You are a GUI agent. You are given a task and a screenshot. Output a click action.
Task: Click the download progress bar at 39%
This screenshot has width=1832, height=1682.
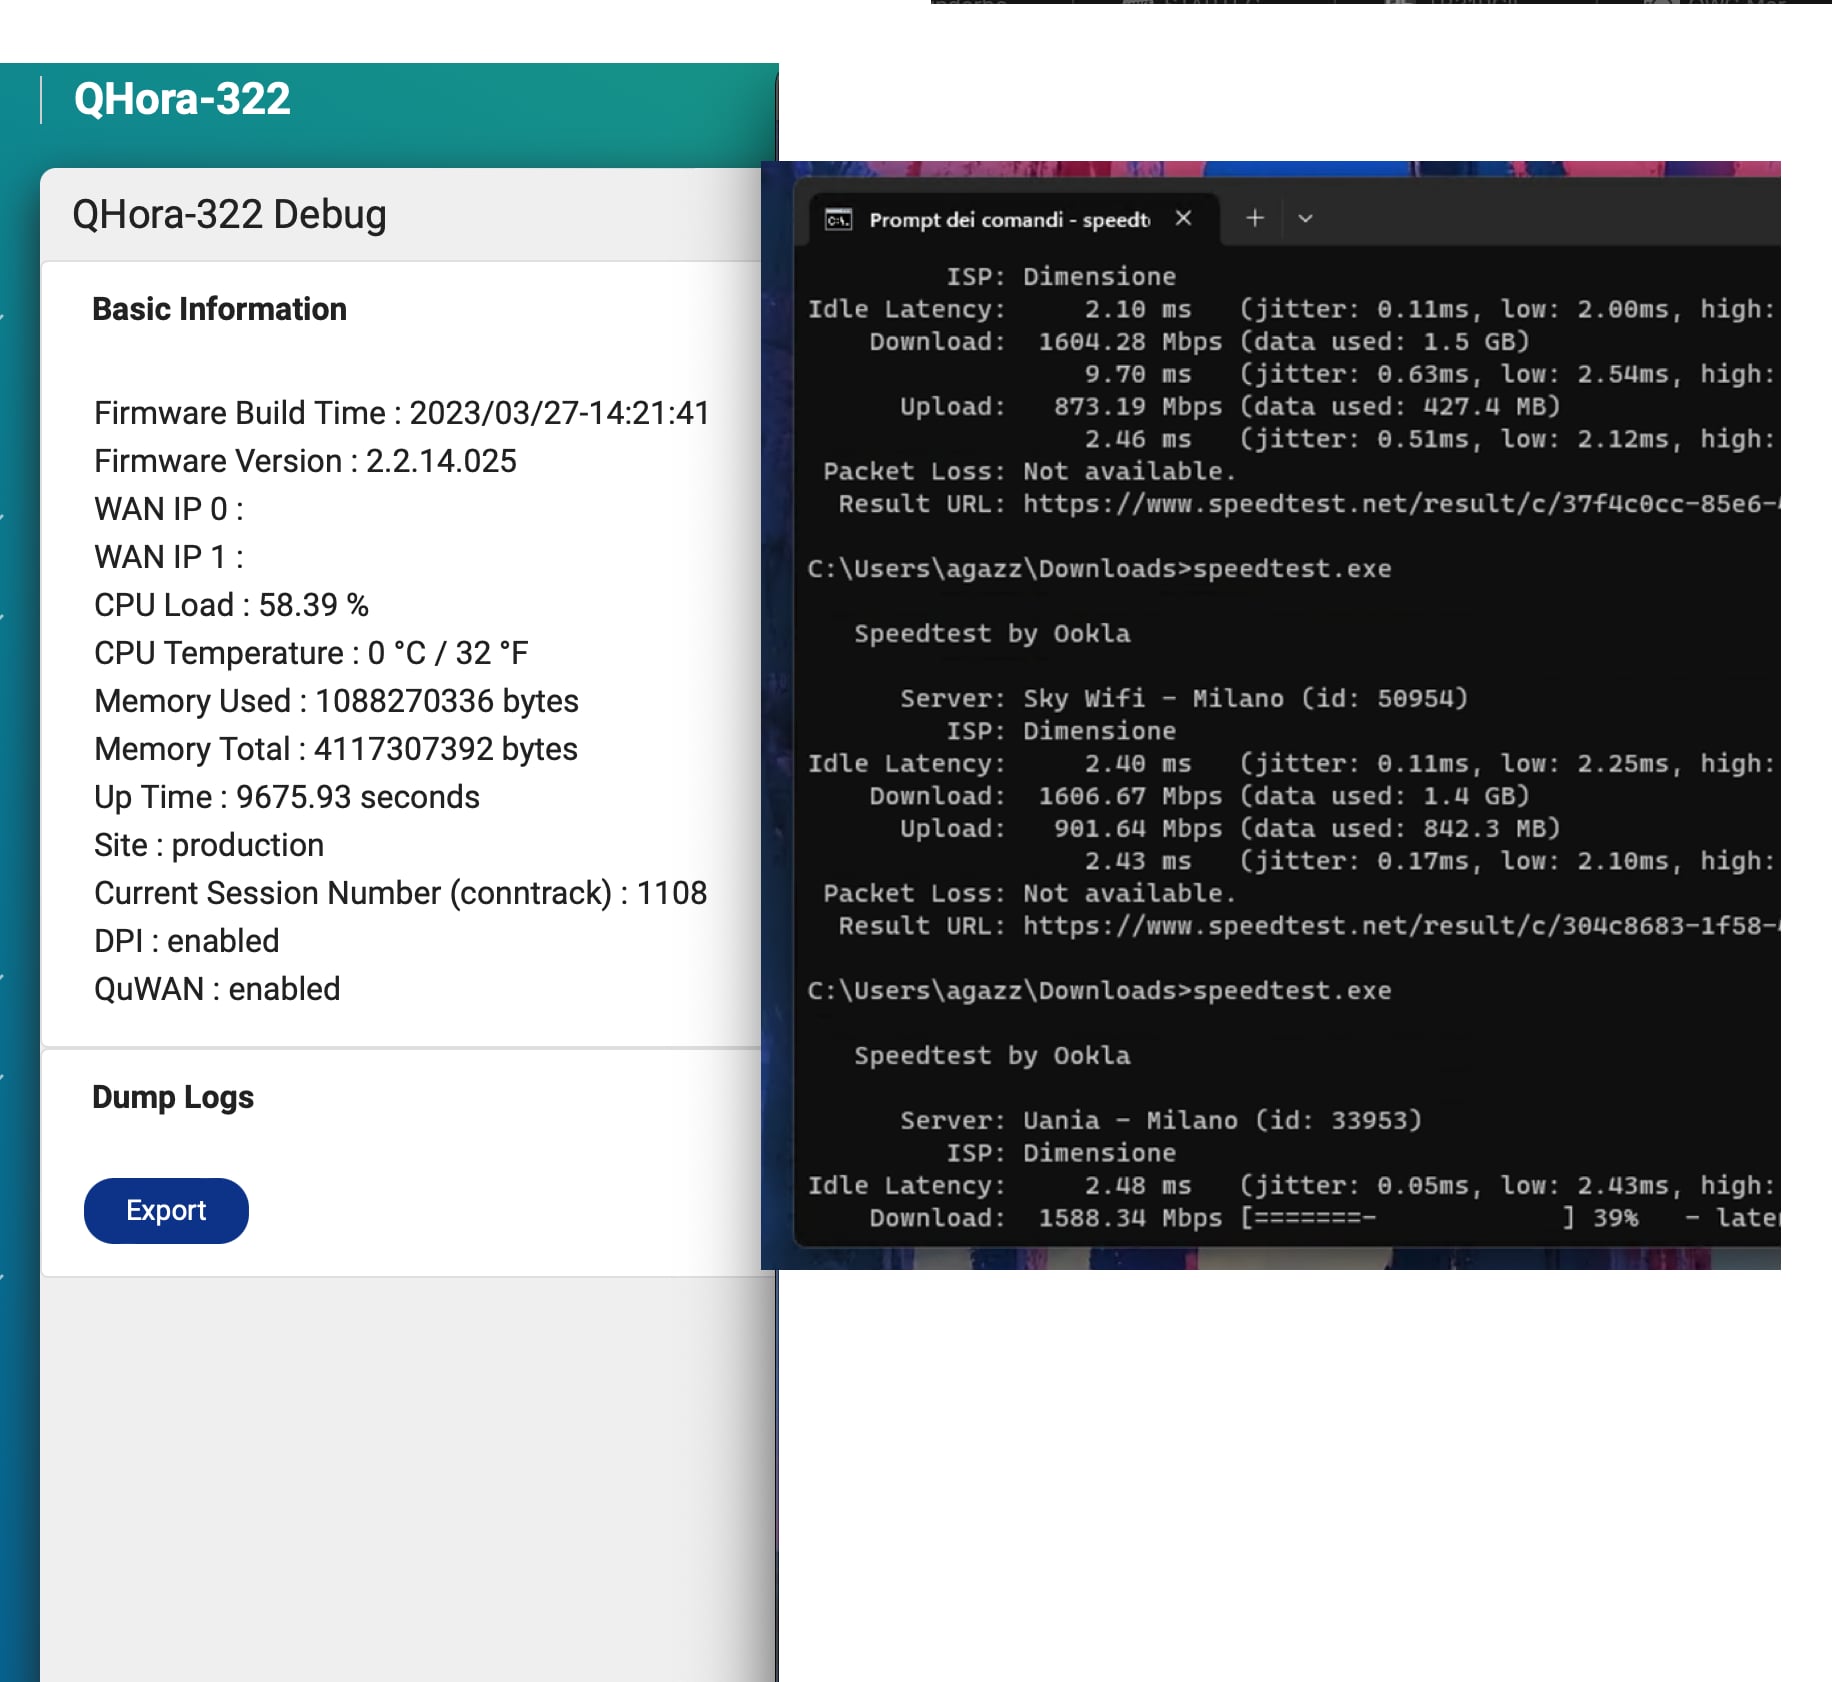pyautogui.click(x=1408, y=1218)
